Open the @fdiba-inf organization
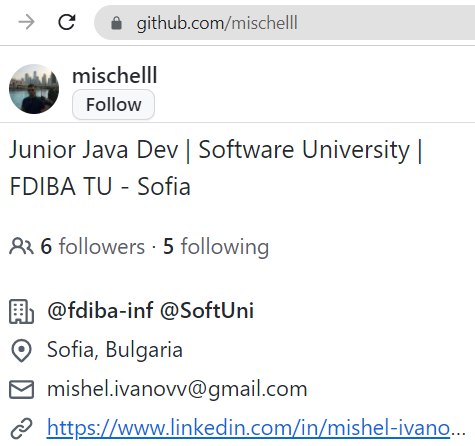This screenshot has height=446, width=475. click(100, 310)
